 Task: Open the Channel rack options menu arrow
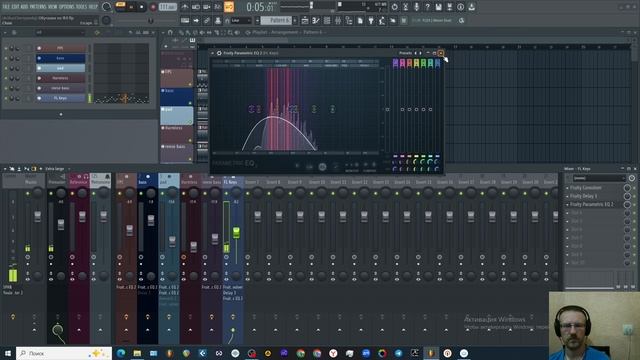[5, 32]
